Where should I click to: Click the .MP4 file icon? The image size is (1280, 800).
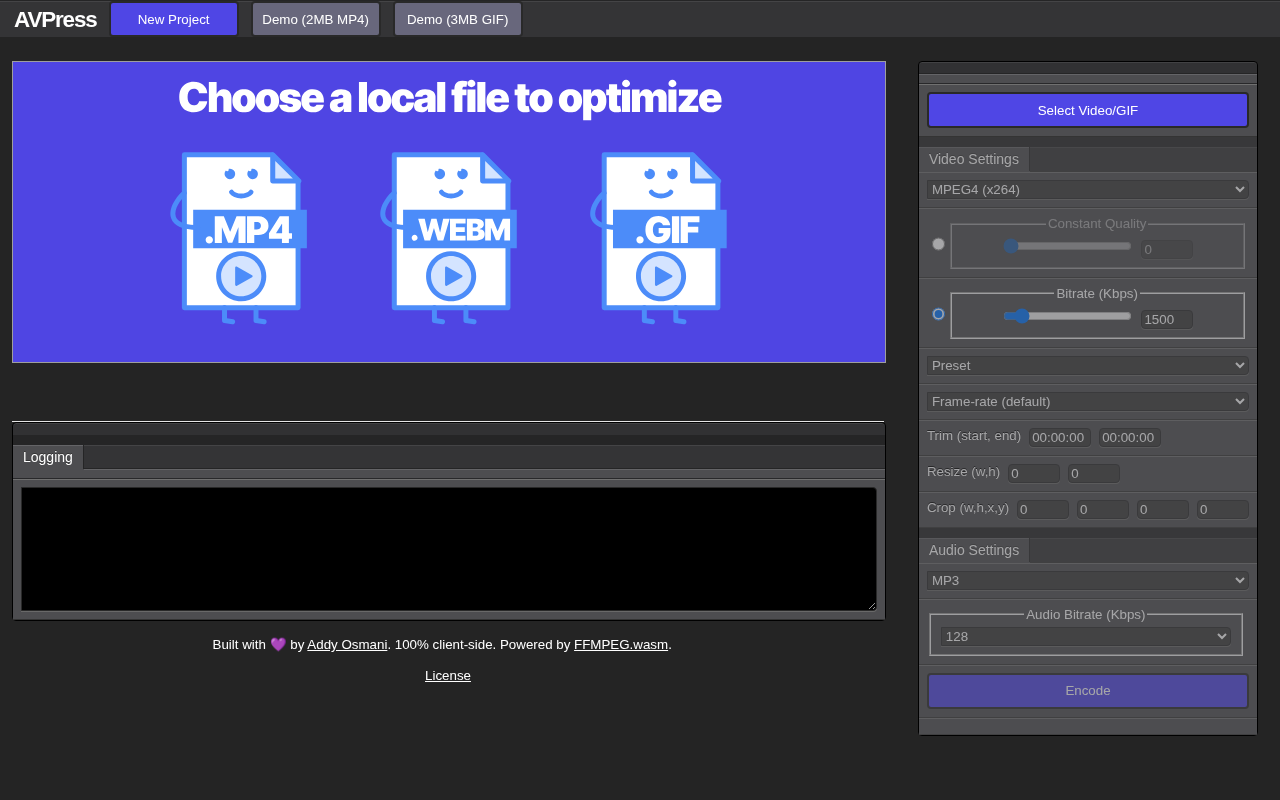click(240, 237)
